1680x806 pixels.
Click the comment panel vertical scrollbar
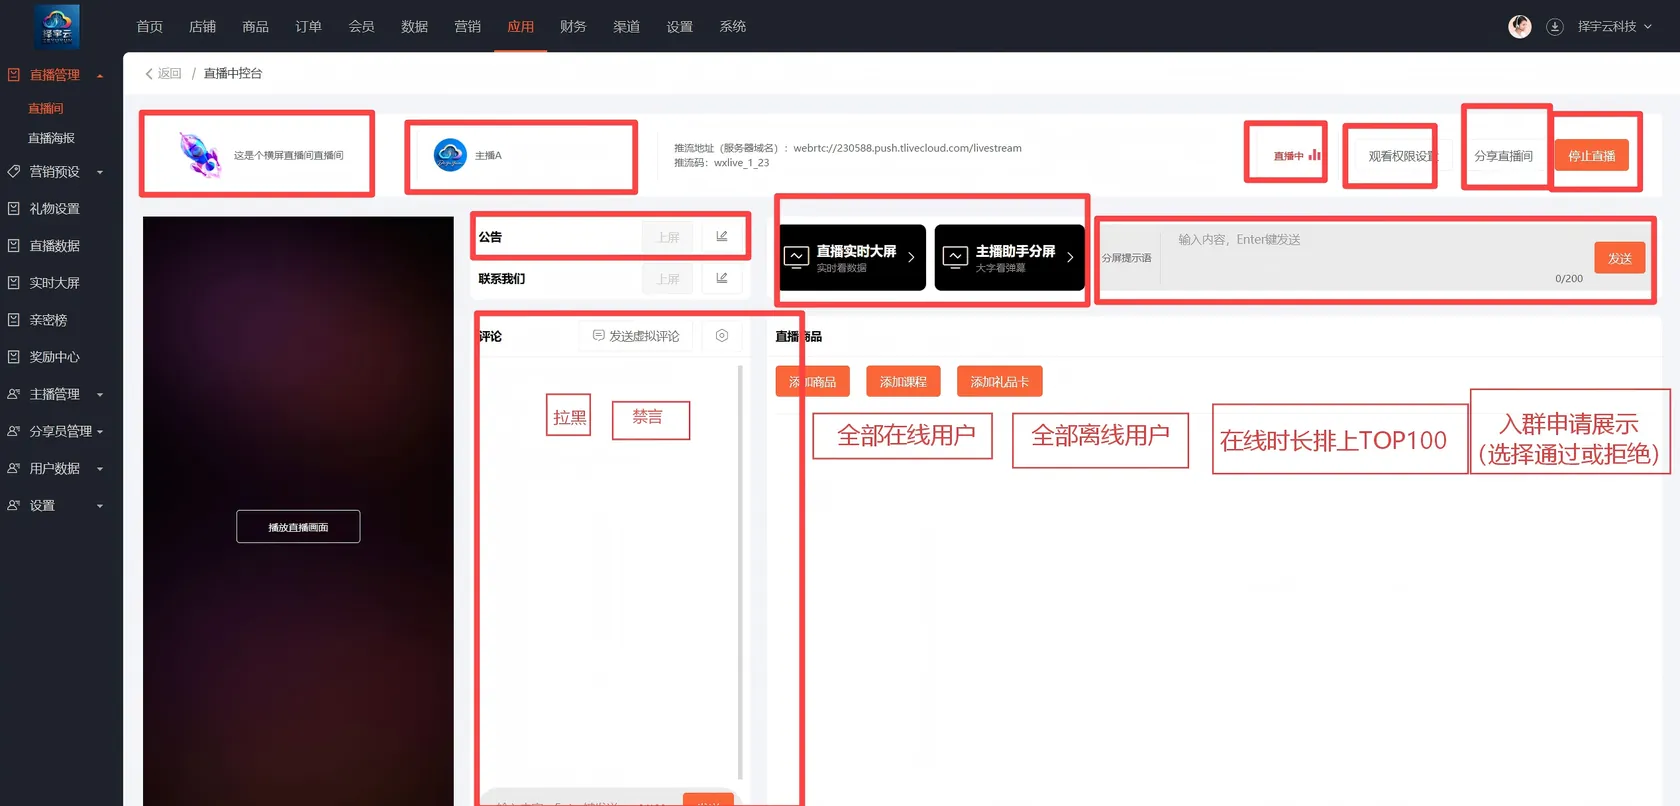click(740, 572)
